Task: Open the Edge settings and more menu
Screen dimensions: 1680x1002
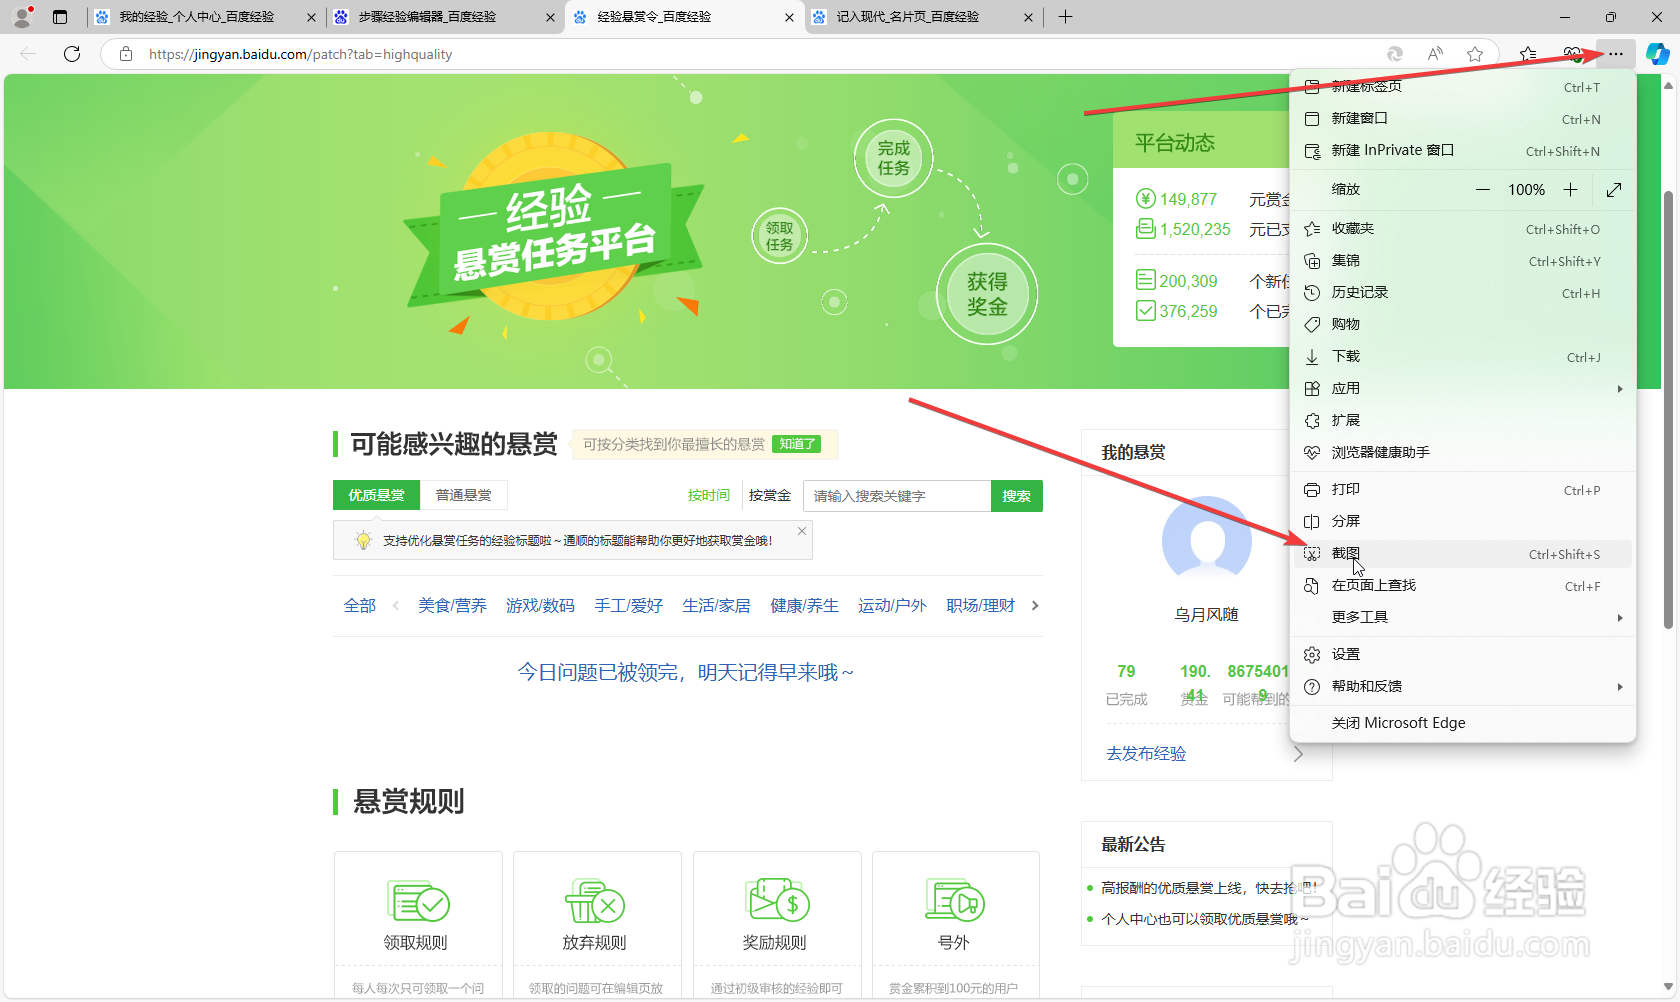Action: pos(1616,54)
